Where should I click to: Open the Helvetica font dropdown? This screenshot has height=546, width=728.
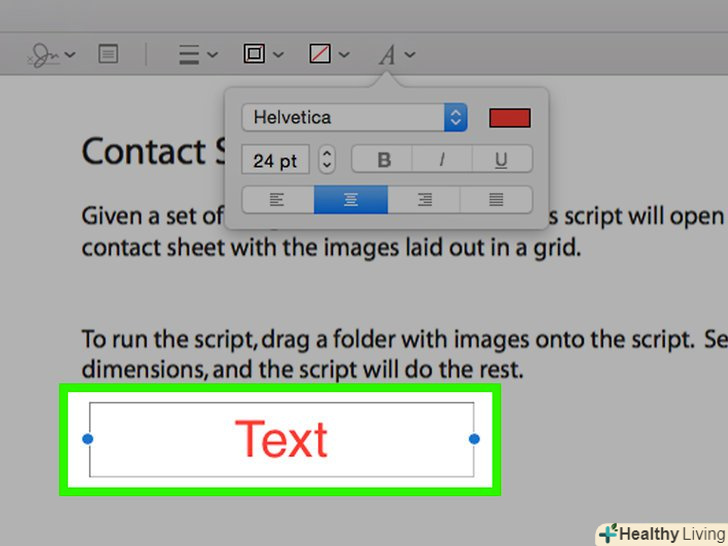pos(354,118)
